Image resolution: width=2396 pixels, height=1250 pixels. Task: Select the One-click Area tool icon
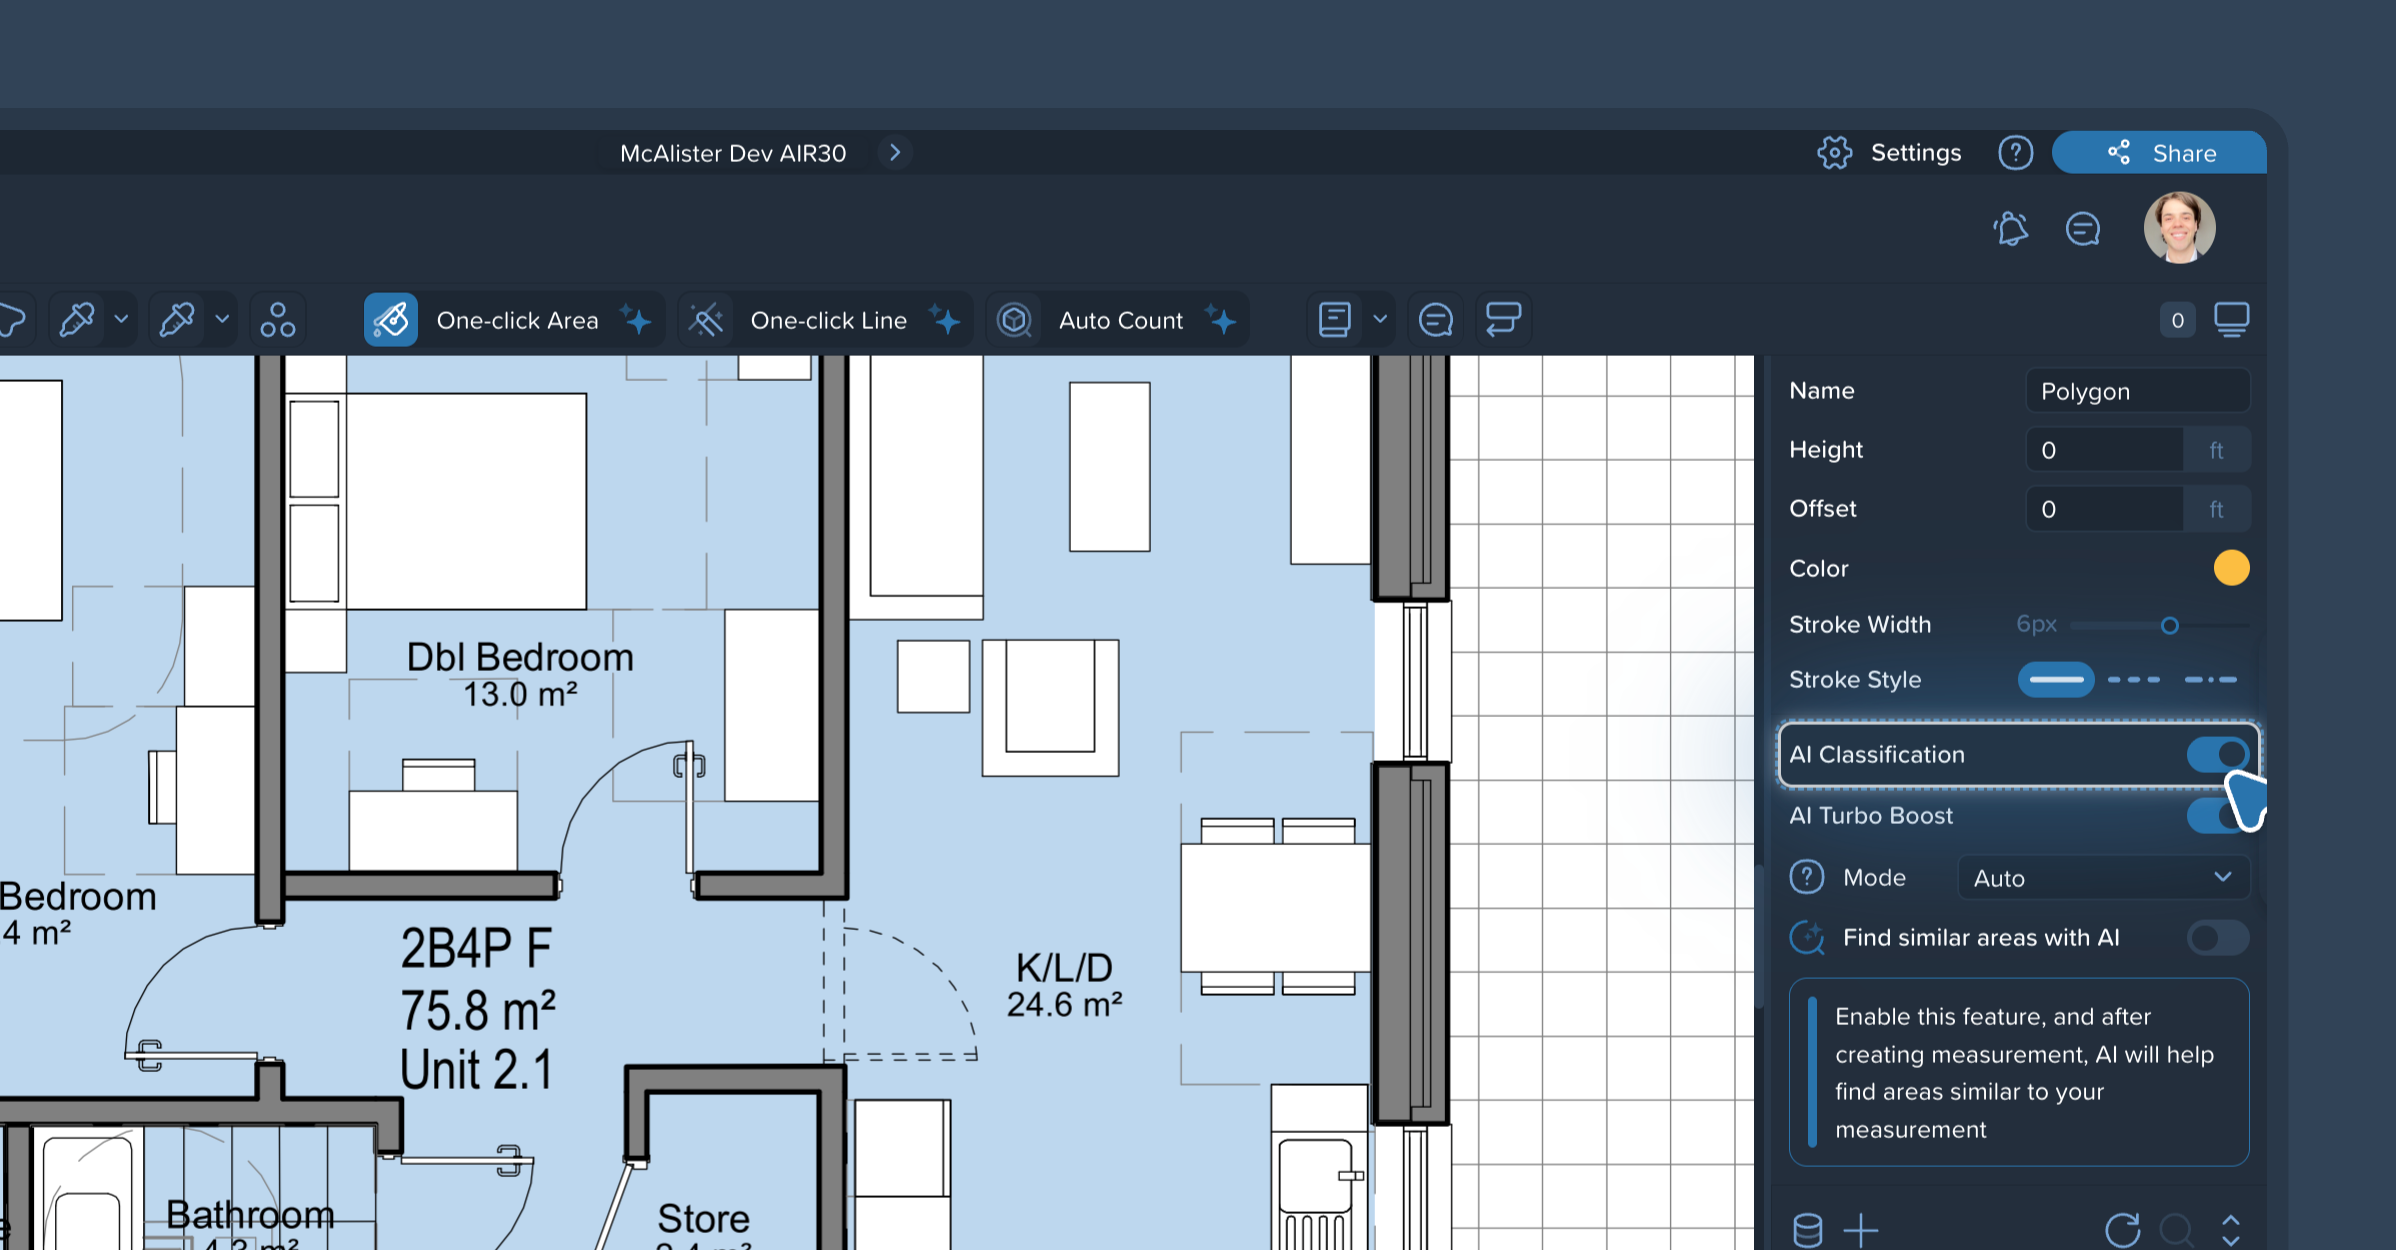(391, 320)
